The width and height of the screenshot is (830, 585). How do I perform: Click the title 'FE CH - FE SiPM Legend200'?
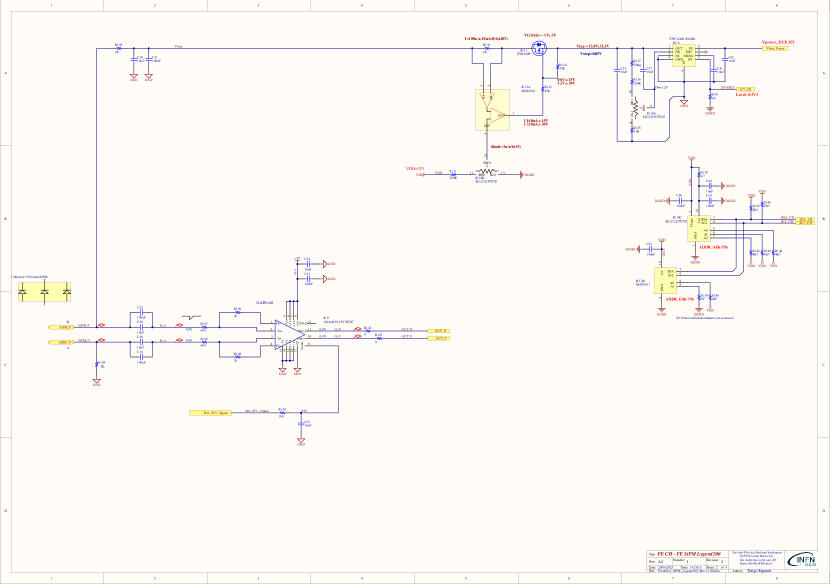tap(688, 554)
